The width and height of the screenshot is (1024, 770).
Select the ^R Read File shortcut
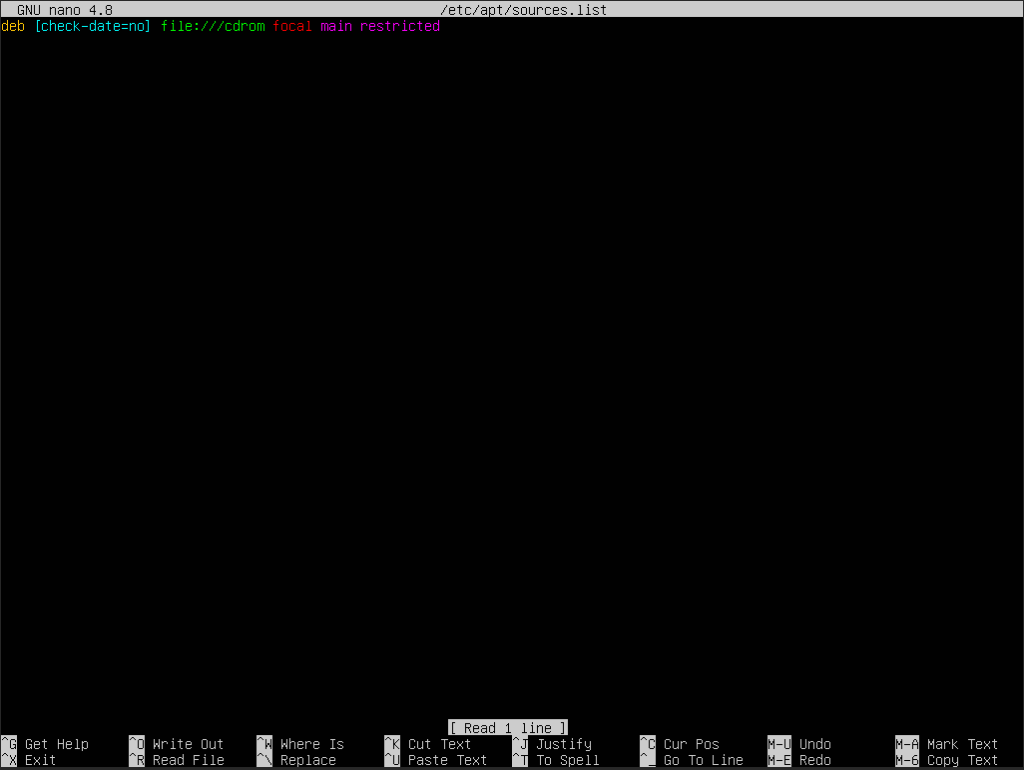tap(176, 760)
